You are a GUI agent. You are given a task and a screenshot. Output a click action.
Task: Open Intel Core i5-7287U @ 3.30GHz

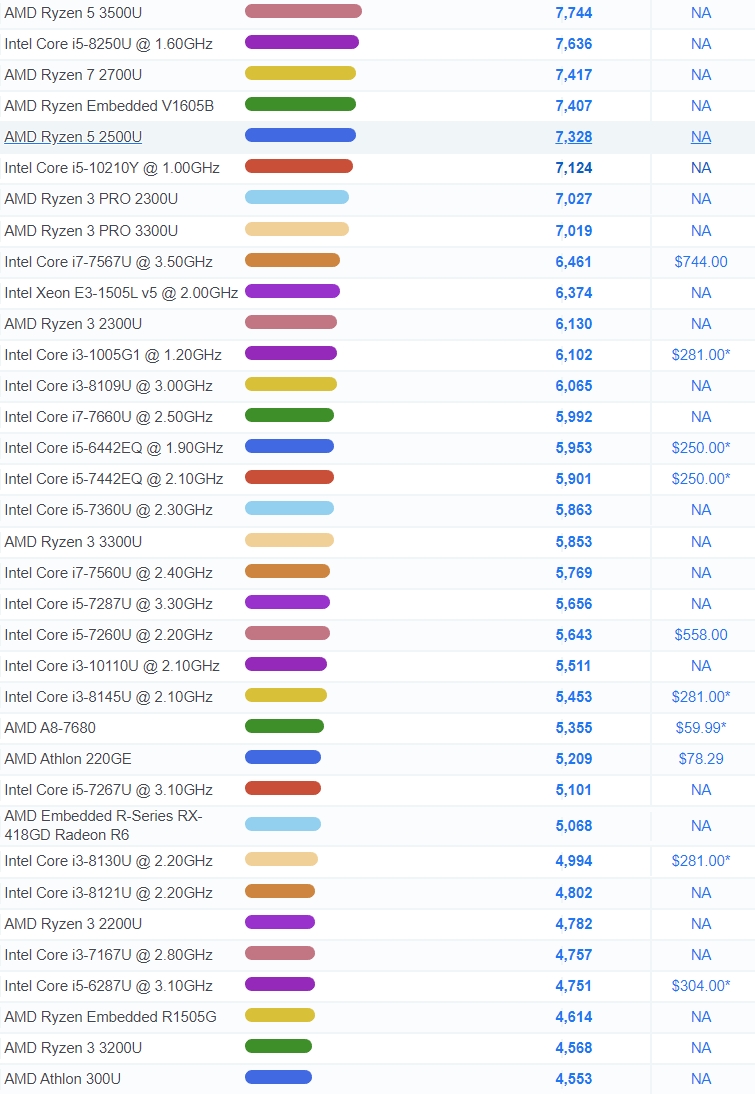[108, 604]
